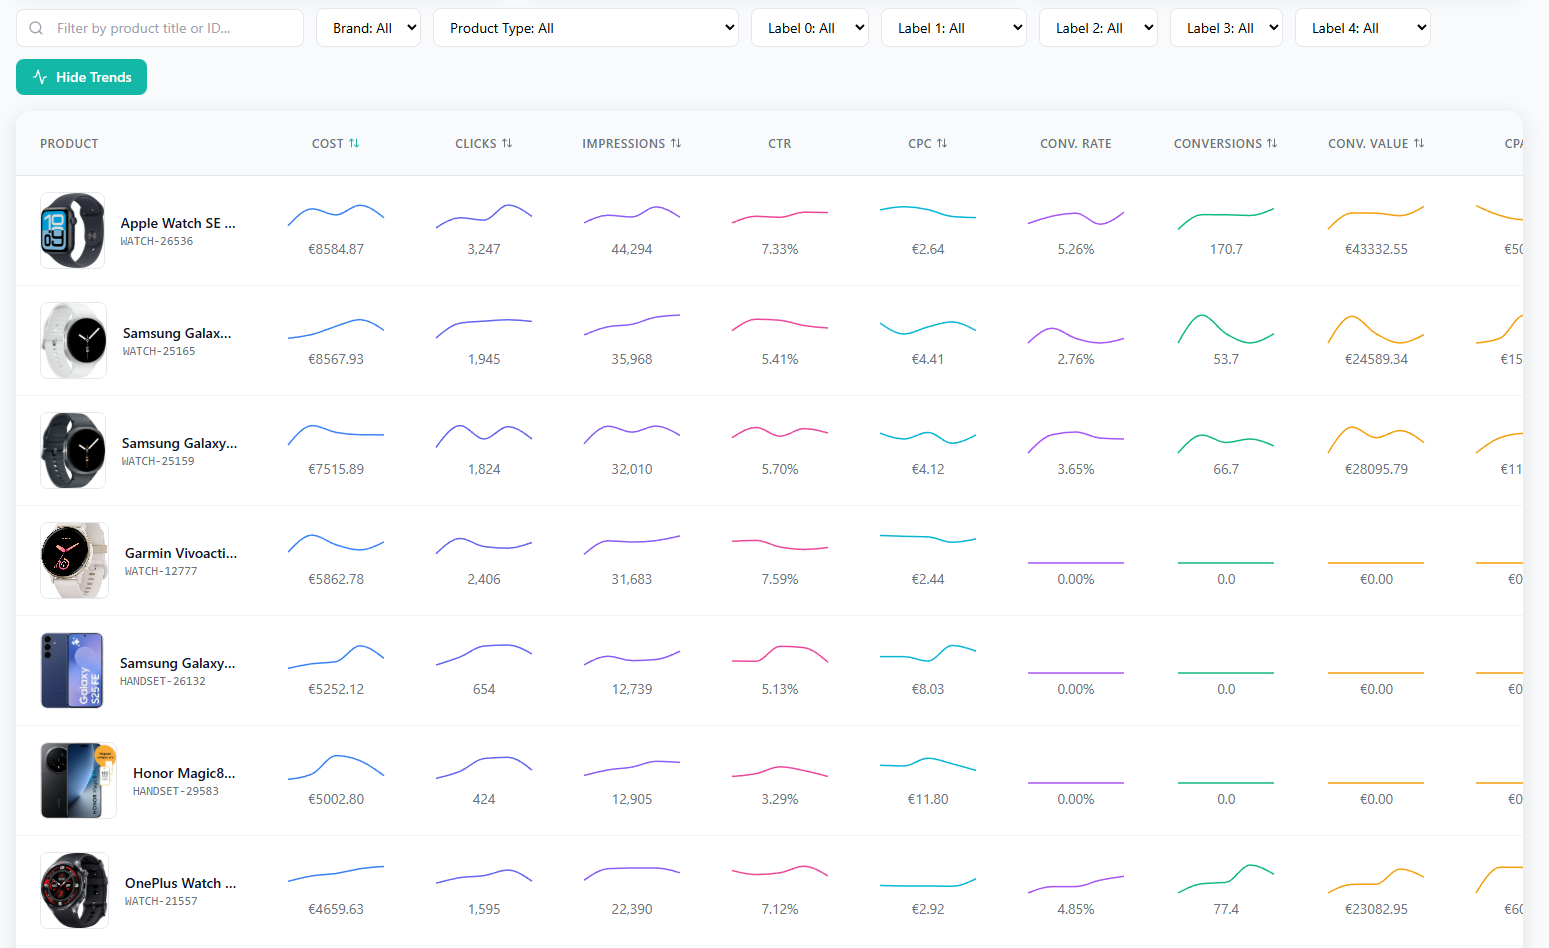Open the Honor Magic8 product entry
Image resolution: width=1549 pixels, height=948 pixels.
[184, 772]
